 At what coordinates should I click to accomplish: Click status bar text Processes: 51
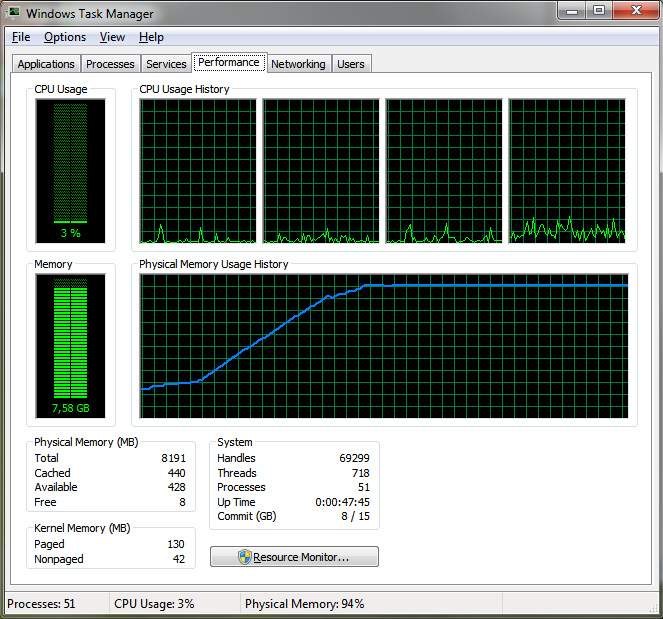(41, 604)
